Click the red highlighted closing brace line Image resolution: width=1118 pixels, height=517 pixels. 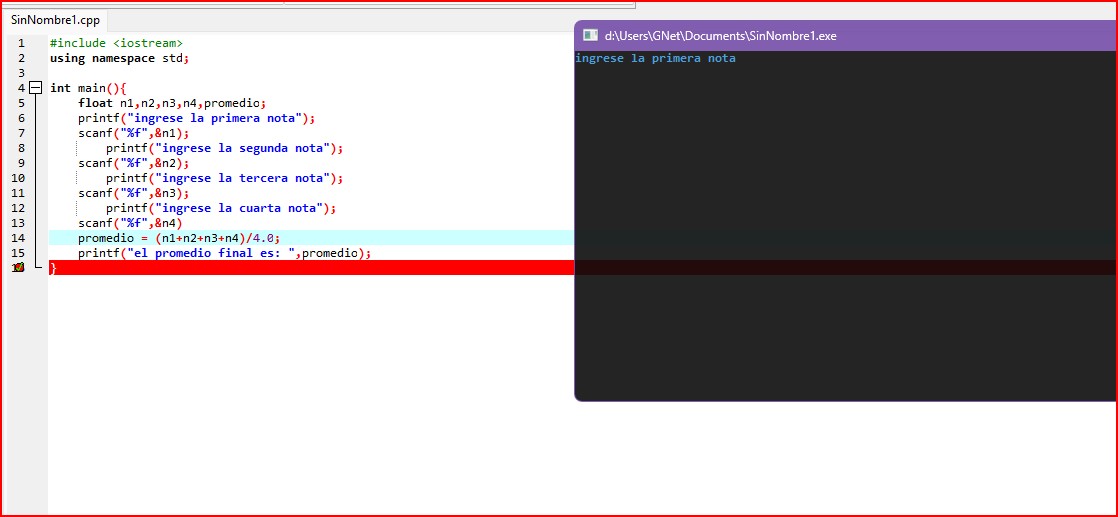pyautogui.click(x=300, y=268)
